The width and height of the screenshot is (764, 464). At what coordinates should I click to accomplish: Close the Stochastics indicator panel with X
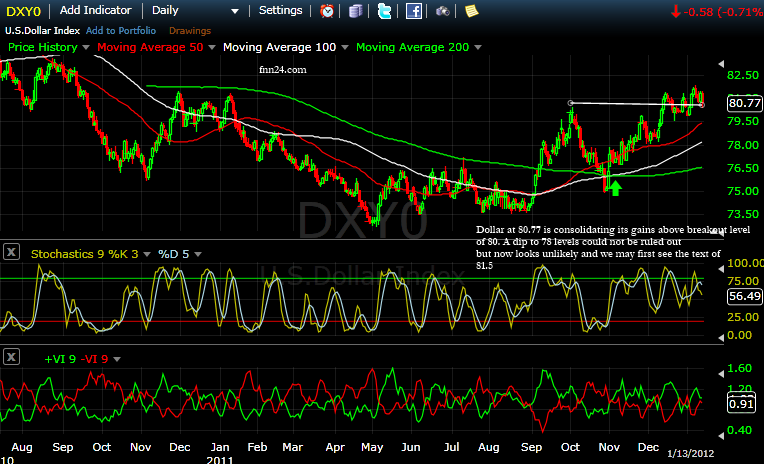pyautogui.click(x=11, y=252)
